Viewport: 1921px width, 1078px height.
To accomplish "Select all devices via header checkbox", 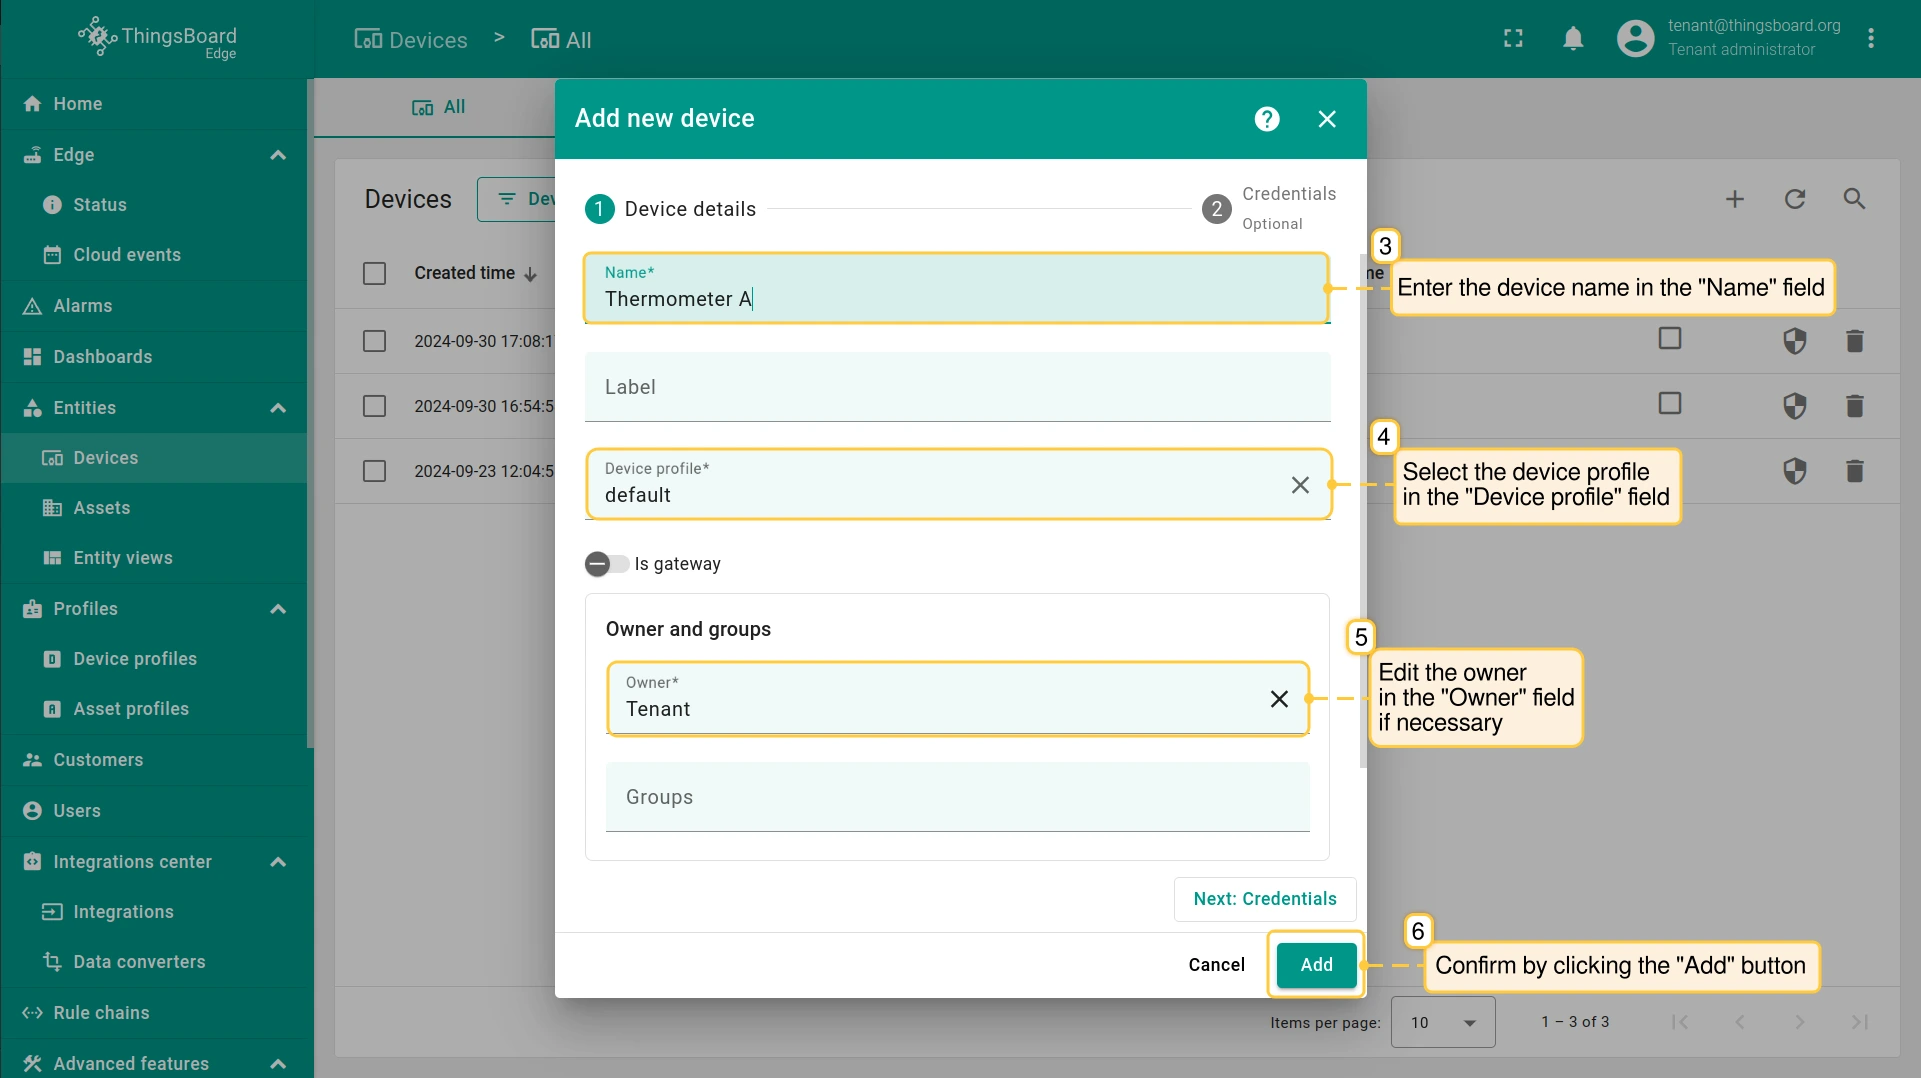I will pyautogui.click(x=374, y=273).
